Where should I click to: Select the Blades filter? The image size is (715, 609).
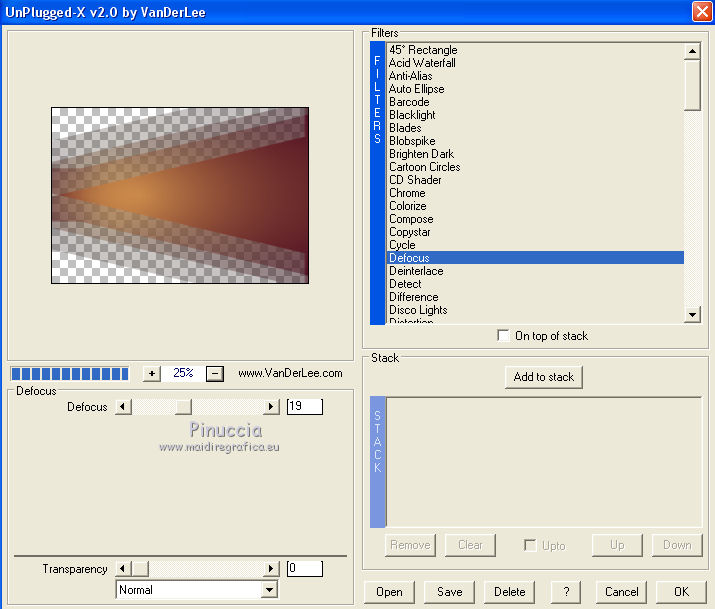[x=535, y=128]
